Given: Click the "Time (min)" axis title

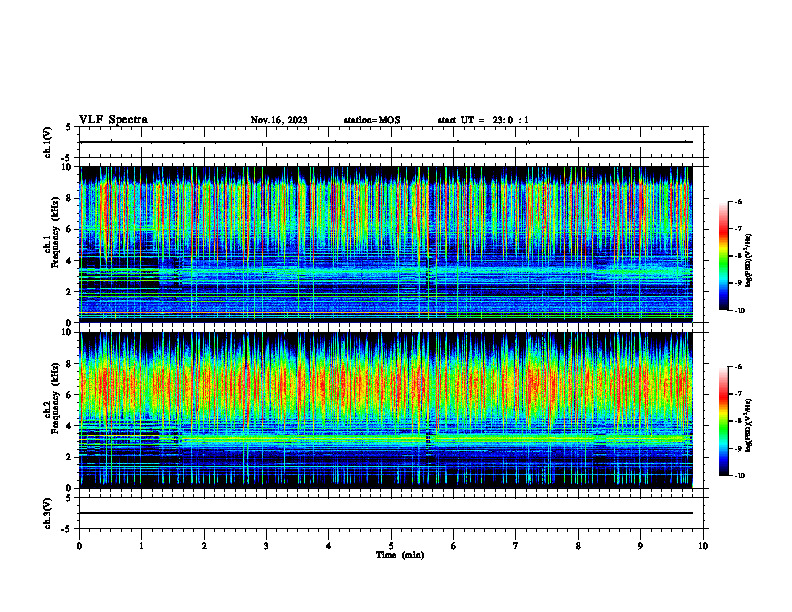Looking at the screenshot, I should coord(400,555).
